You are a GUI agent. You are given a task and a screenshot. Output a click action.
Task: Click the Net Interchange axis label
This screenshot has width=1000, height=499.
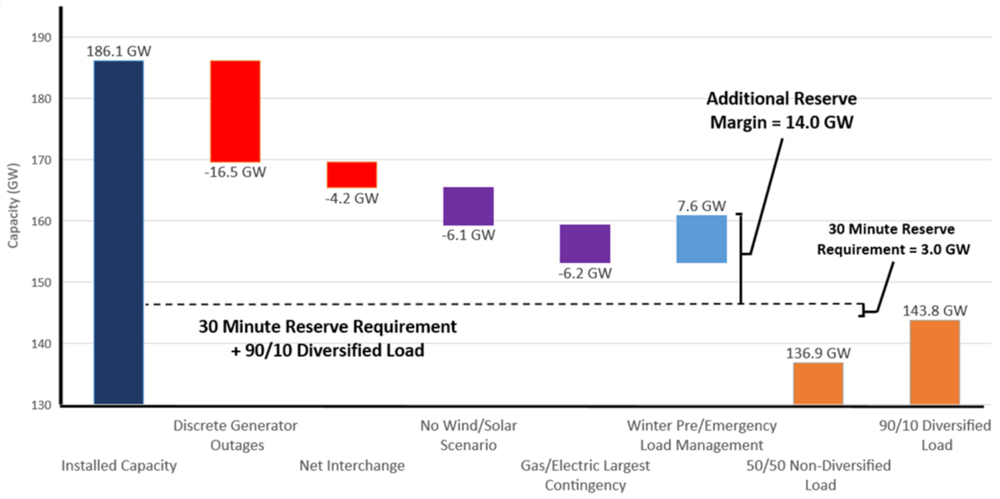coord(352,466)
